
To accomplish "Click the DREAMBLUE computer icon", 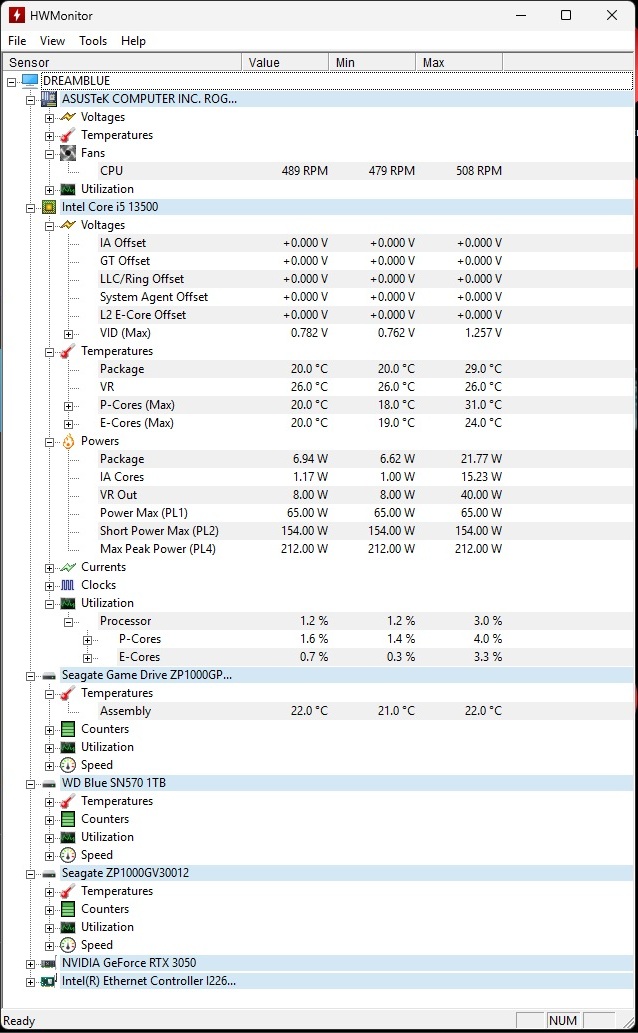I will (30, 81).
